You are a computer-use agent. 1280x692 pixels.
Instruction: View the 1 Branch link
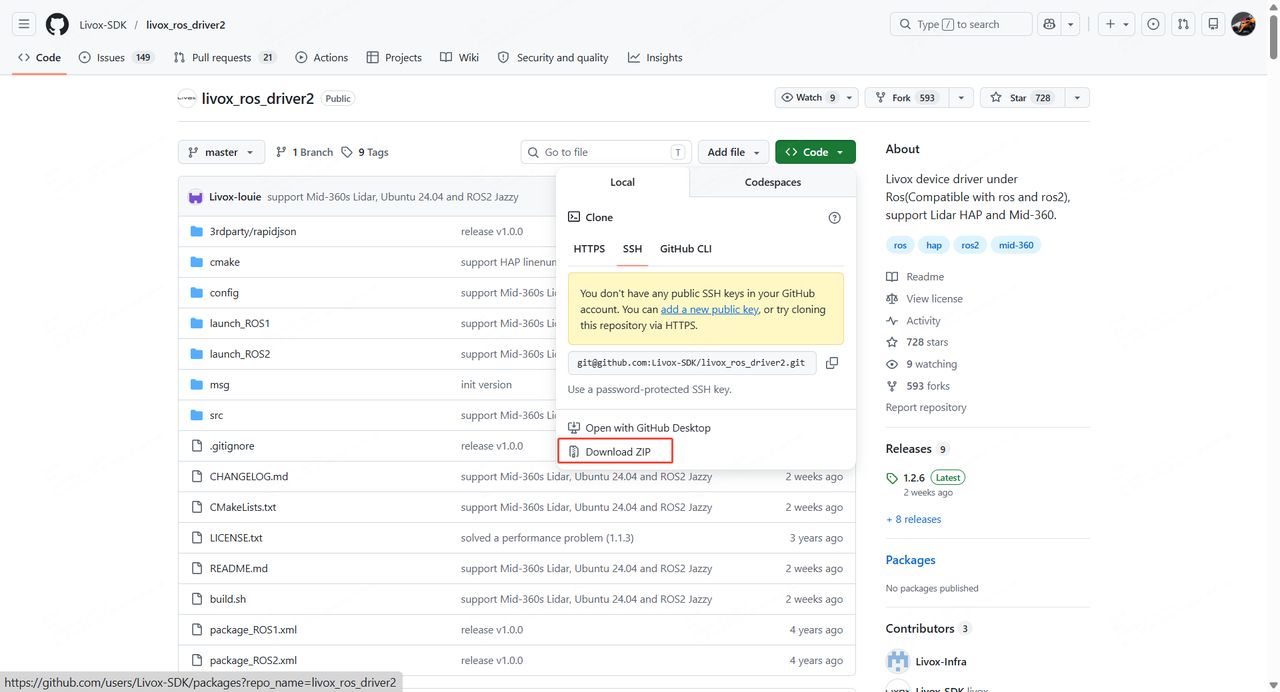click(x=304, y=152)
